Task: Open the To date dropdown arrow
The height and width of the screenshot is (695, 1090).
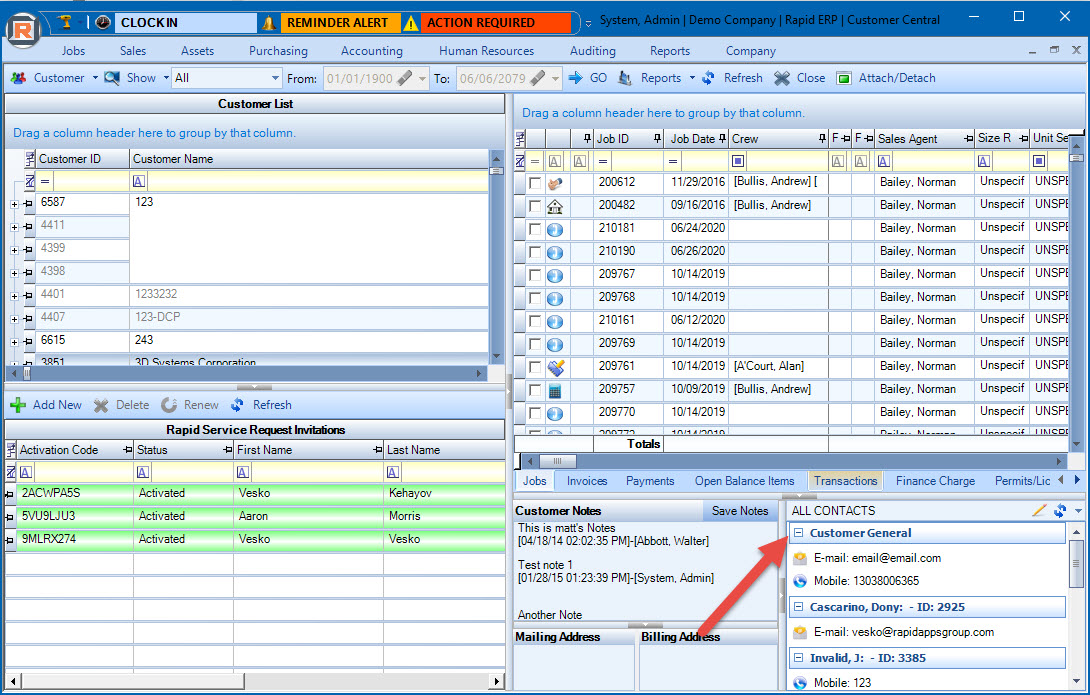Action: coord(555,79)
